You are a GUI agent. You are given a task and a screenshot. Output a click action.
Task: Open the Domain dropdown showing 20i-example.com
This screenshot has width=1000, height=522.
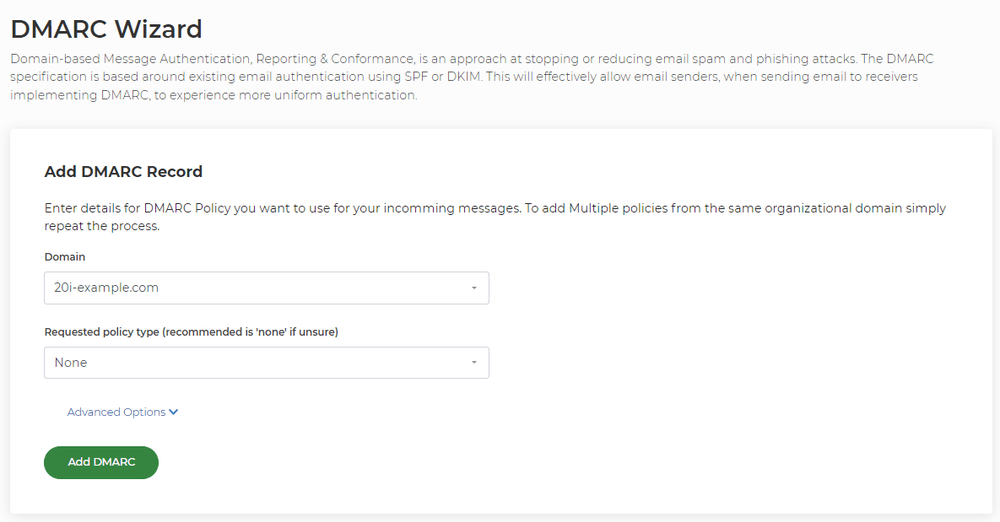pos(267,288)
